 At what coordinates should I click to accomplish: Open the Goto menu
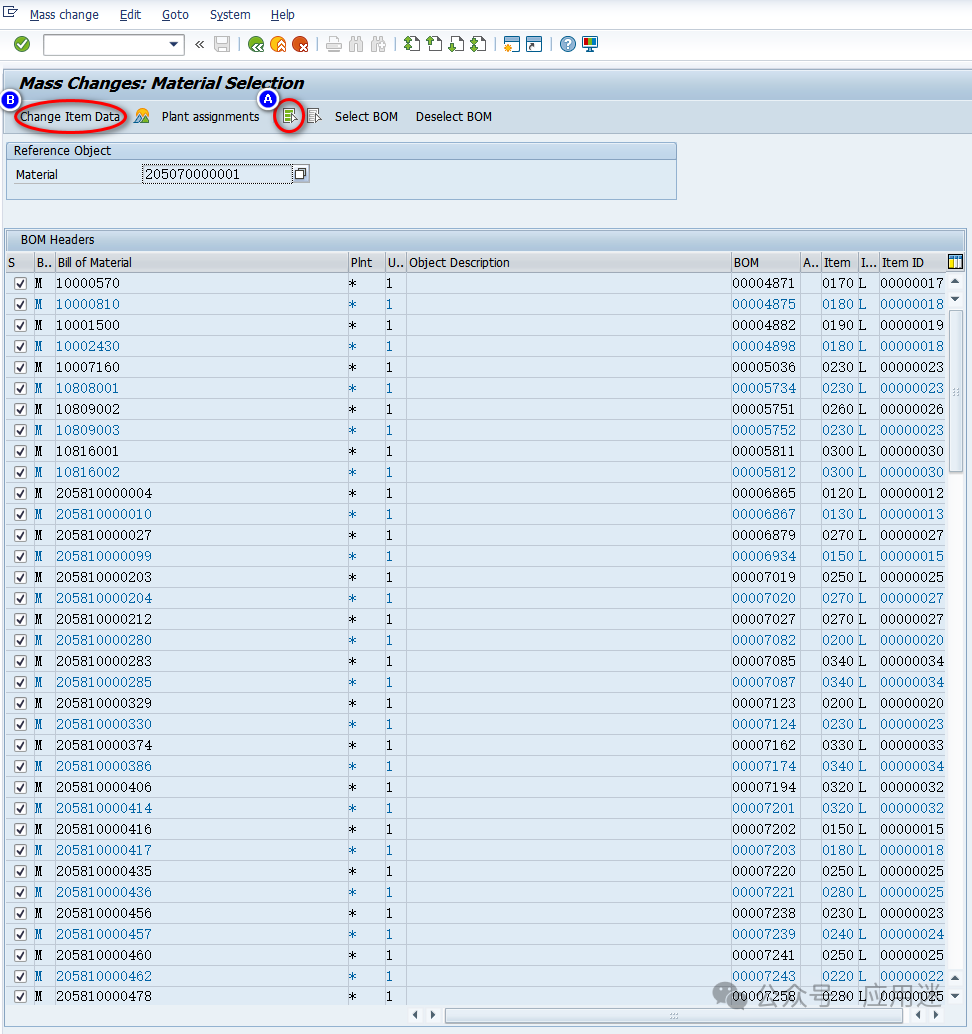(175, 15)
